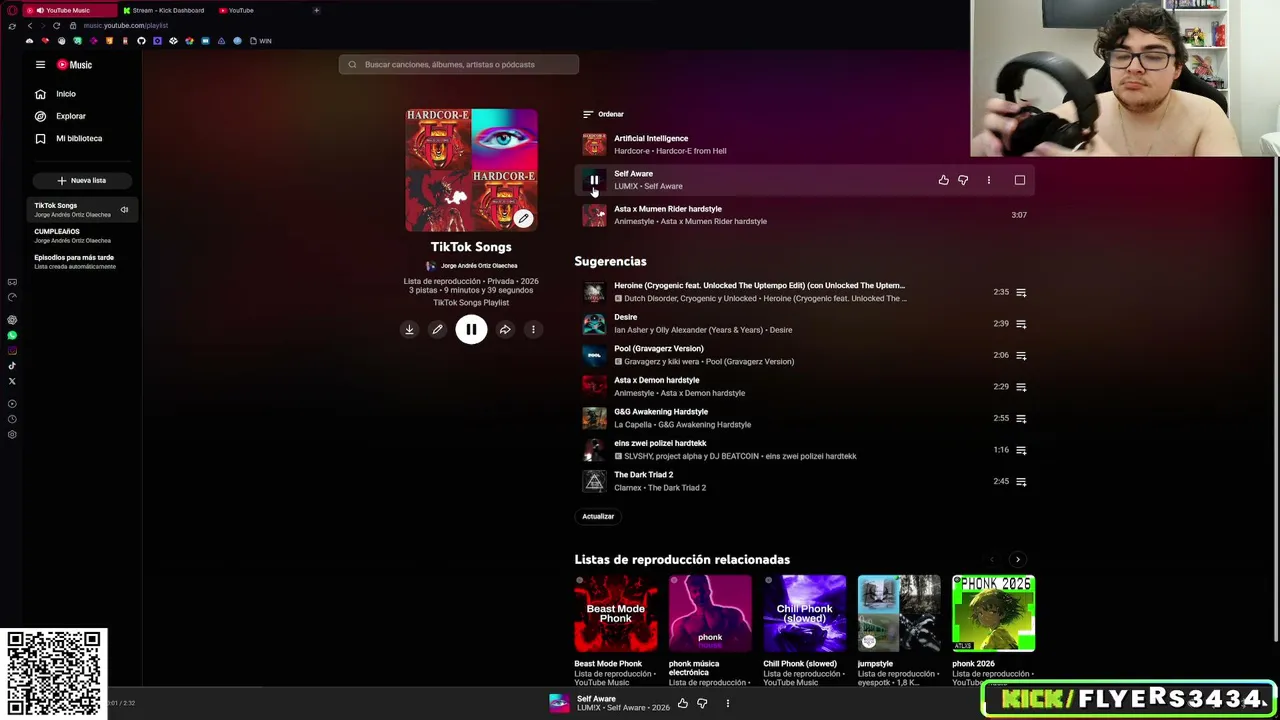Image resolution: width=1280 pixels, height=720 pixels.
Task: Pause the Self Aware track in the list
Action: [x=594, y=180]
